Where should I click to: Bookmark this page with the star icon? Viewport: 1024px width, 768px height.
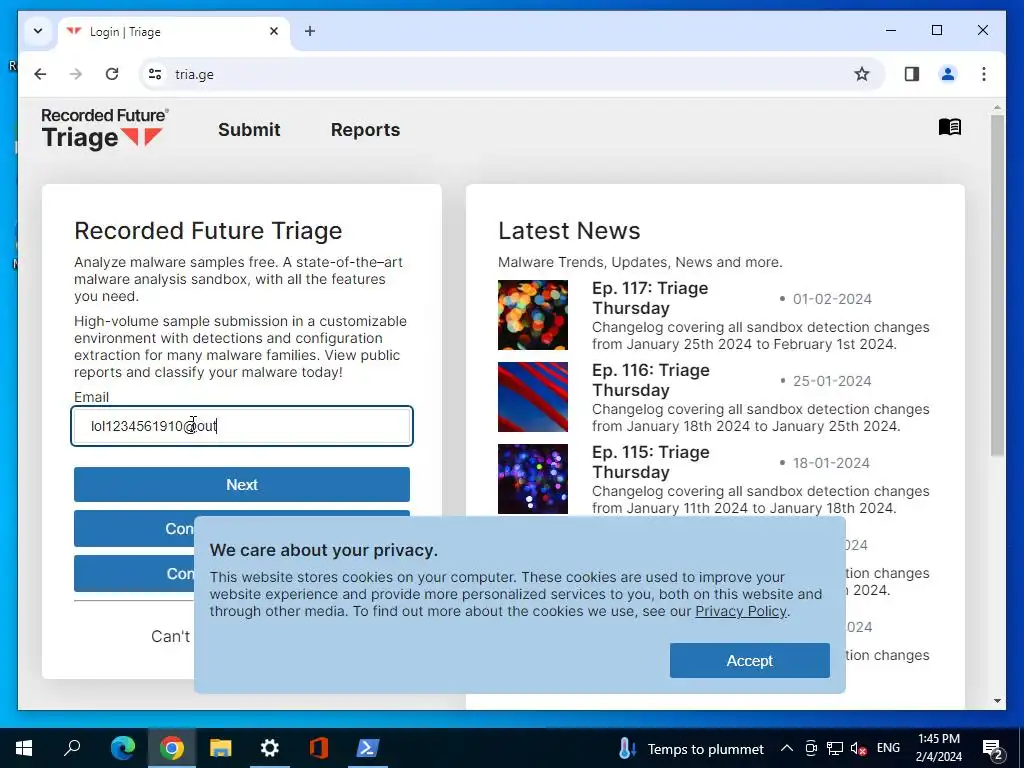tap(862, 74)
